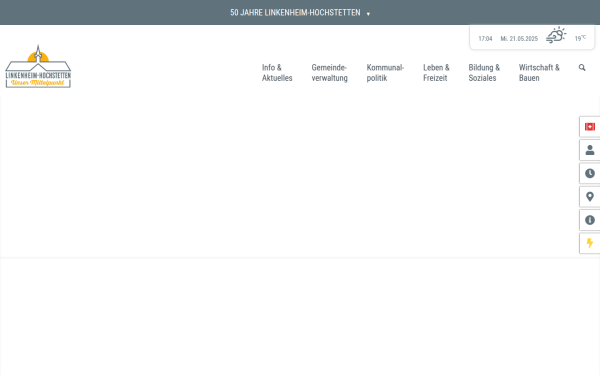Open the Wirtschaft & Bauen menu
Viewport: 600px width, 375px height.
(x=539, y=73)
